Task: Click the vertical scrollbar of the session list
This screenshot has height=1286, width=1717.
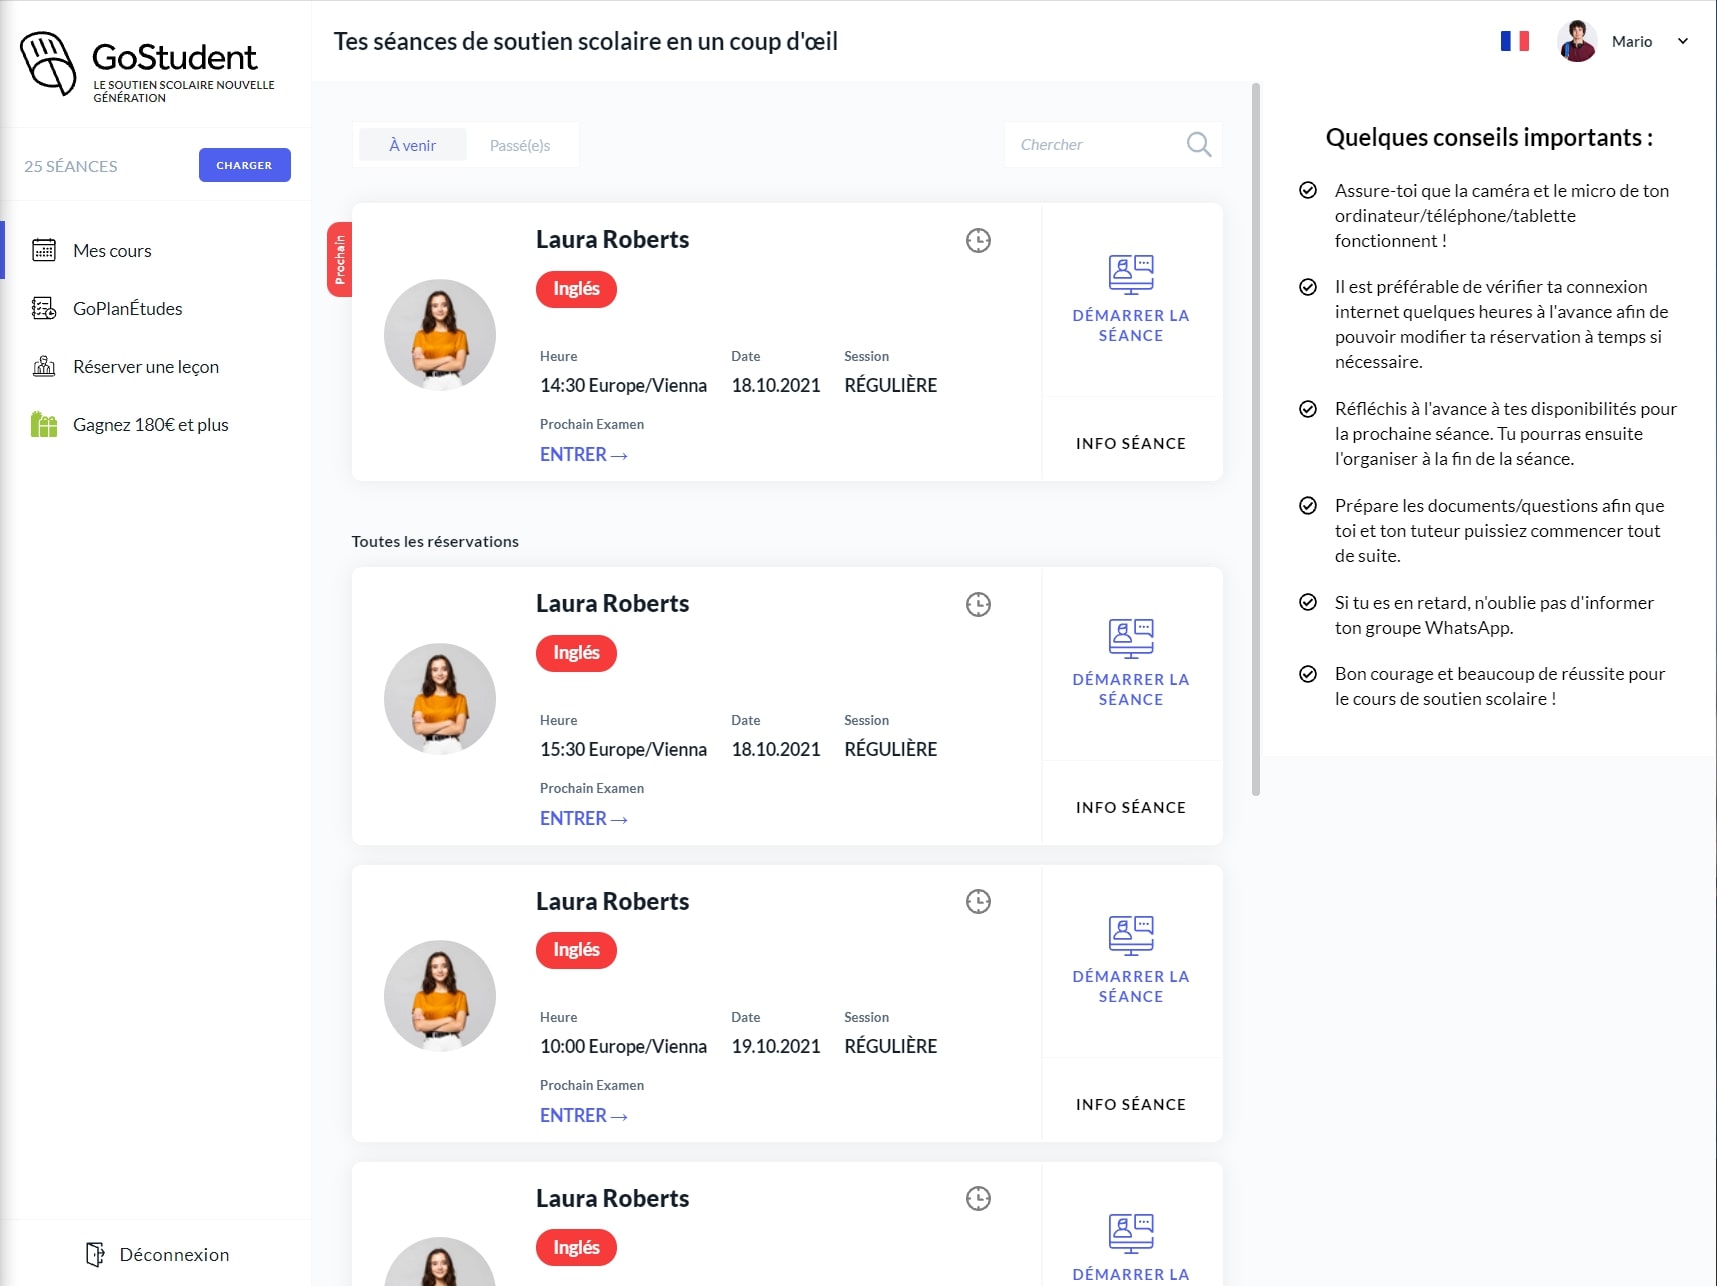Action: [x=1256, y=440]
